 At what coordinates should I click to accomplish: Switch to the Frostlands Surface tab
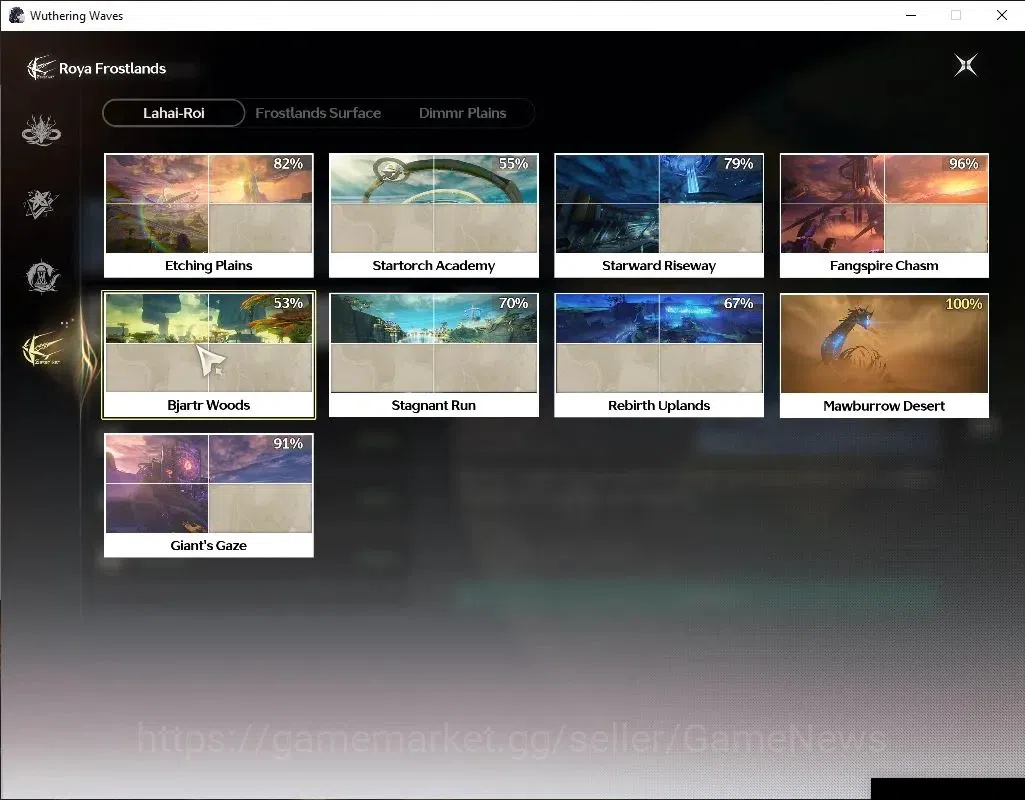pyautogui.click(x=318, y=113)
